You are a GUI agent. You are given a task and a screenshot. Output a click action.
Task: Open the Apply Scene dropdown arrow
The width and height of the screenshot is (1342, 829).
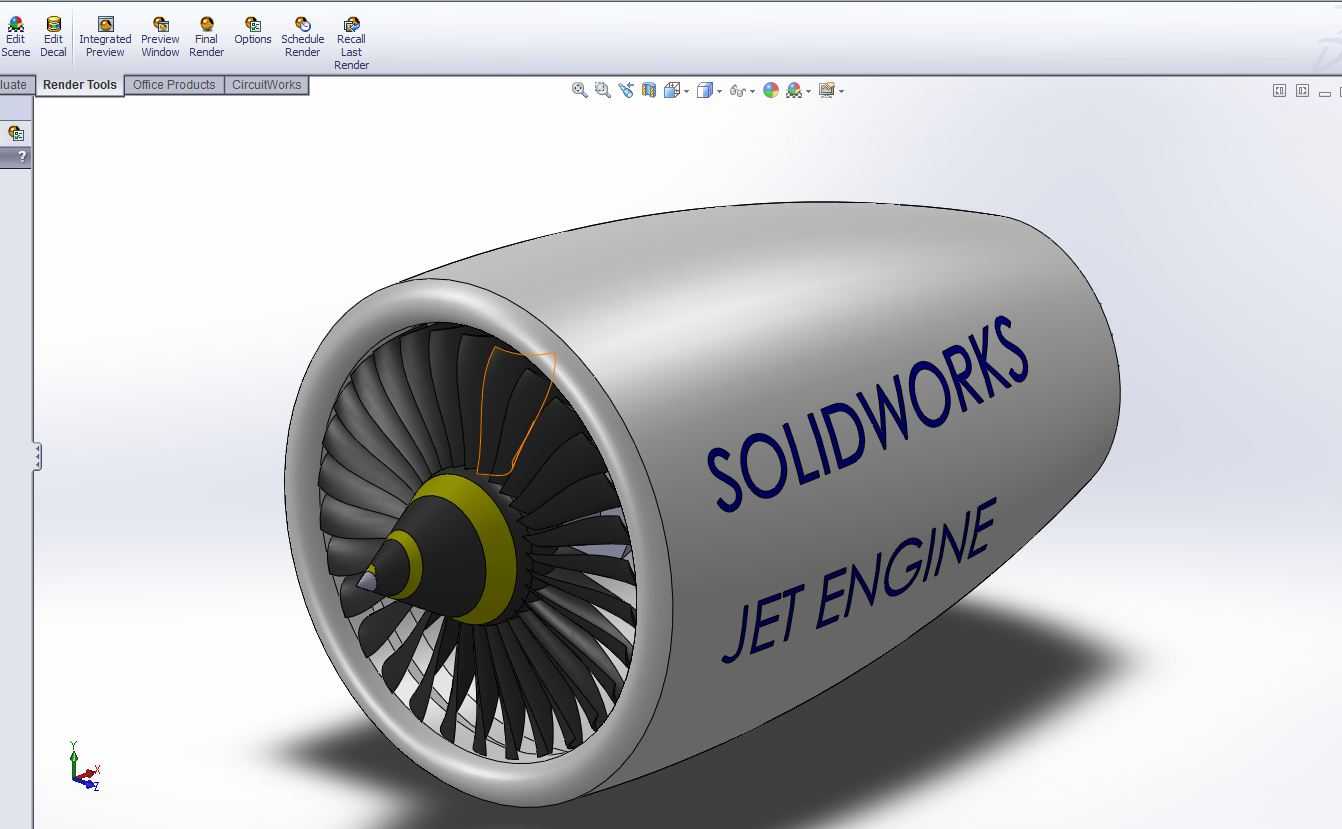point(809,91)
